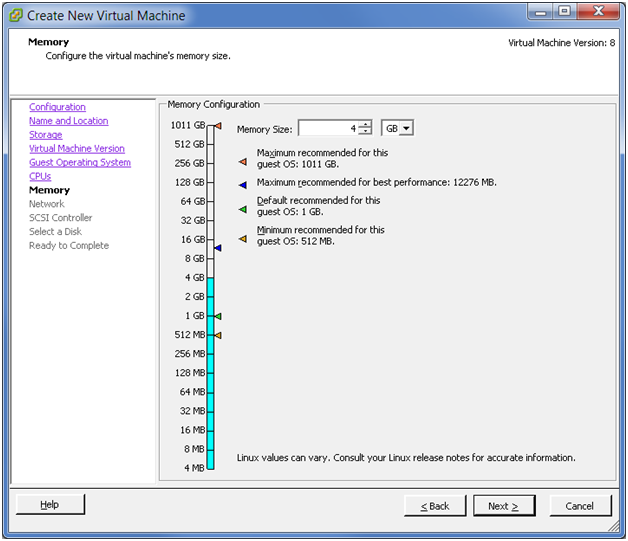
Task: Click the 32 GB scale label
Action: [193, 220]
